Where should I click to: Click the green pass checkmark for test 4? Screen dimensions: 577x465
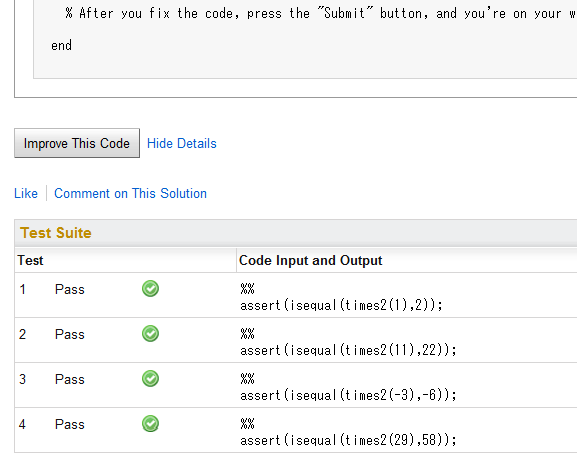click(x=150, y=424)
